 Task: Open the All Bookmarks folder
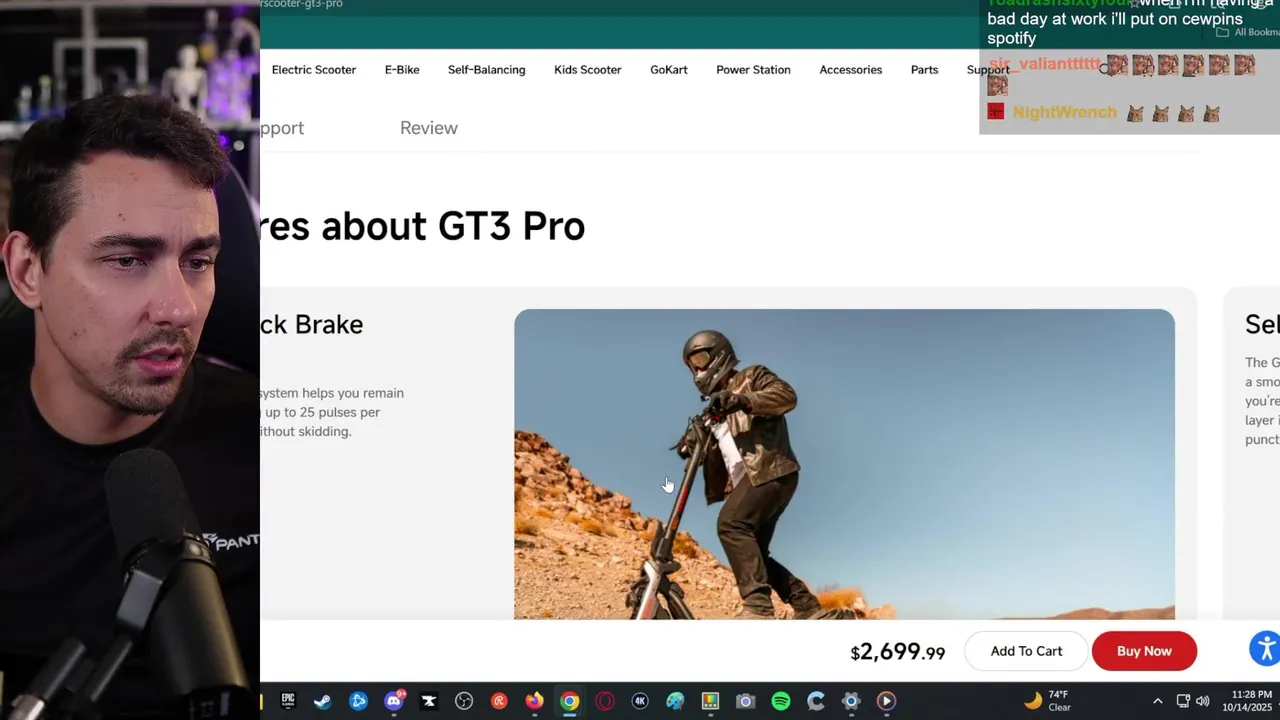coord(1247,32)
